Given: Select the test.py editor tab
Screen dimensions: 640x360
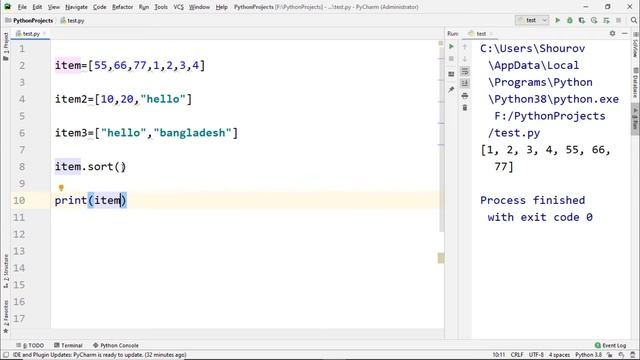Looking at the screenshot, I should (30, 33).
